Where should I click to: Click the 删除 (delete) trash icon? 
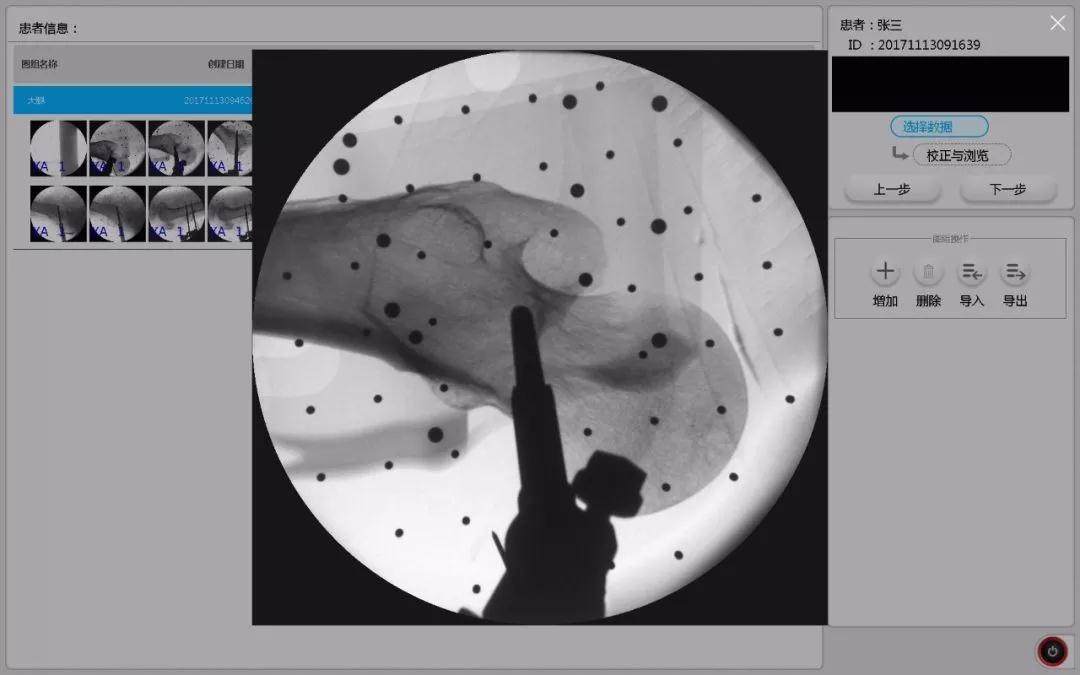(x=928, y=272)
